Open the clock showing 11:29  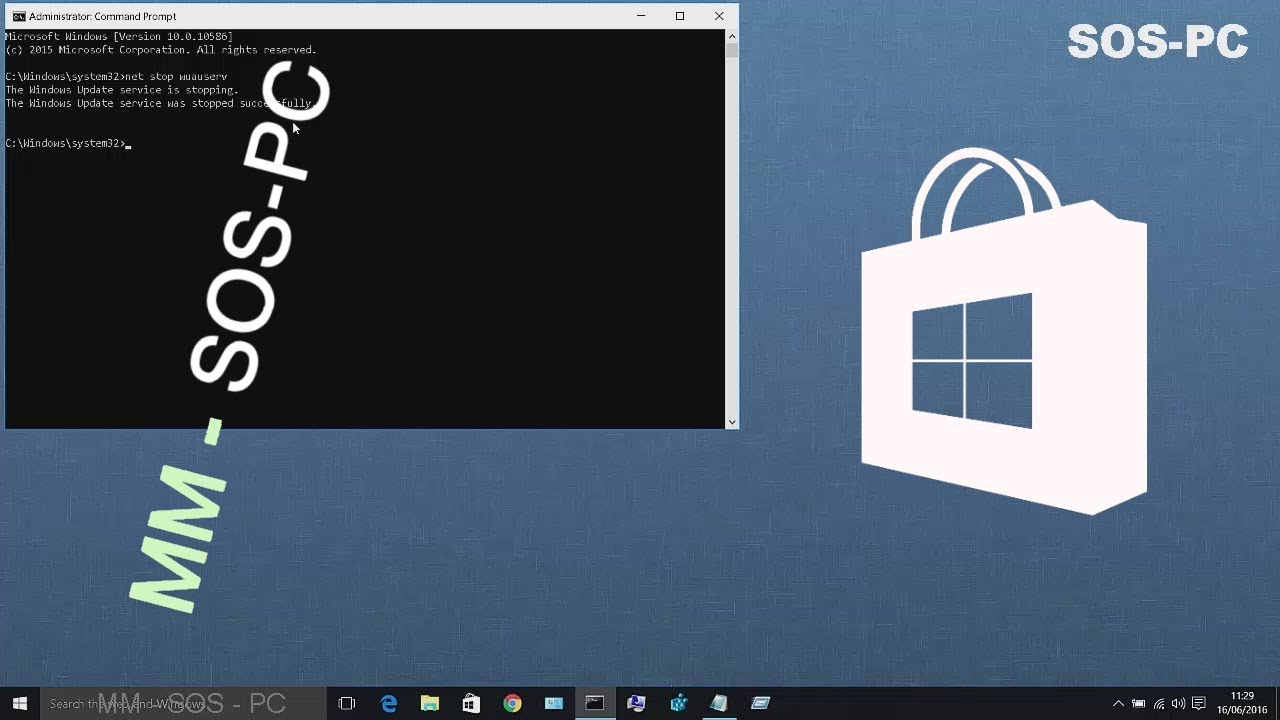click(x=1242, y=703)
